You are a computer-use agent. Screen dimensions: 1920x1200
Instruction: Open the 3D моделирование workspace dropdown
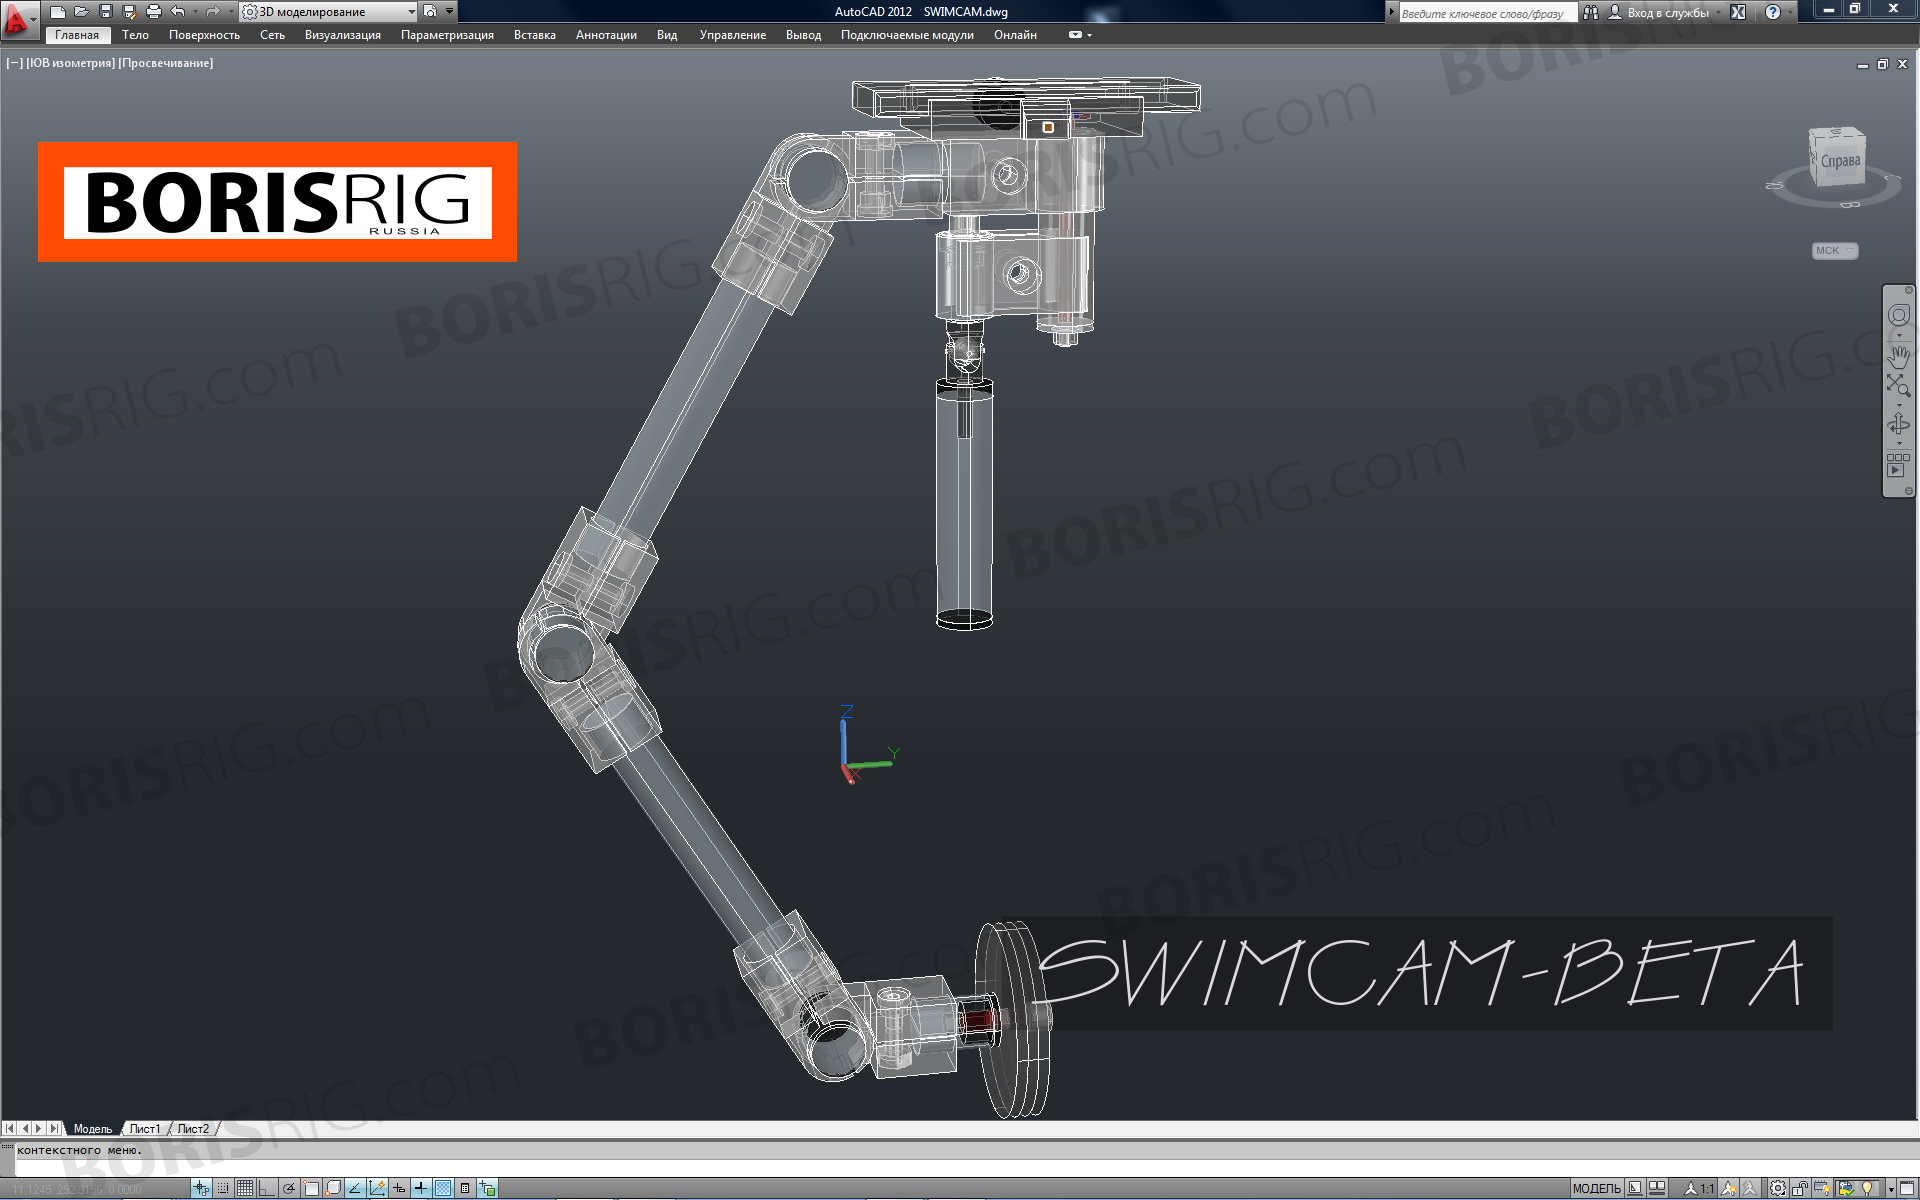(x=329, y=12)
